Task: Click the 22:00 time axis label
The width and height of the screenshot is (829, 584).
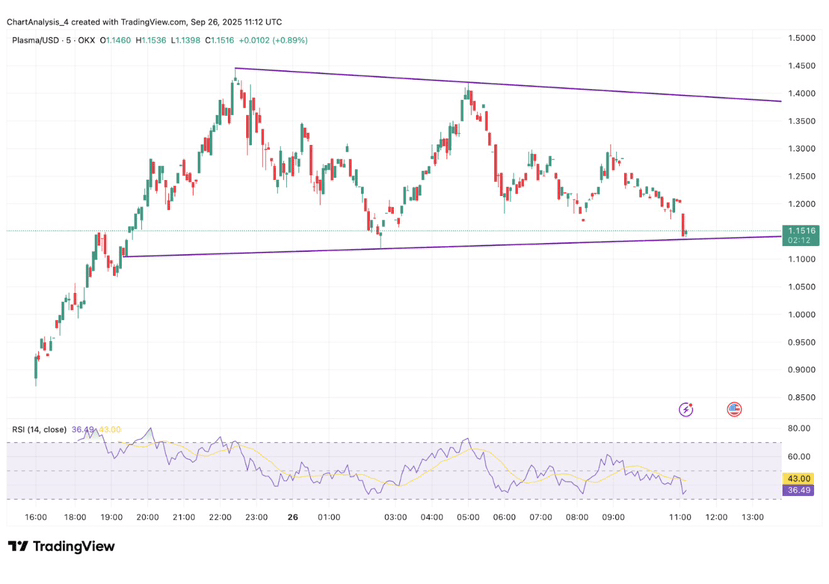Action: click(x=220, y=517)
